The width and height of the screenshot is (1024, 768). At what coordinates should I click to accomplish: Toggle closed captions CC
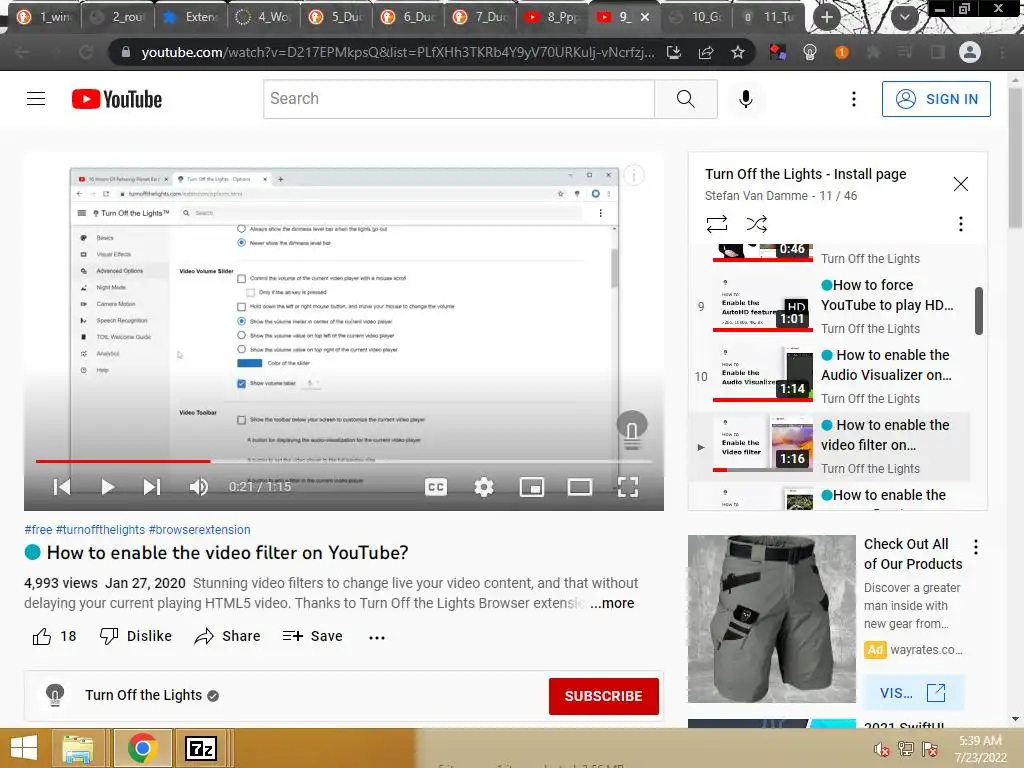[x=436, y=487]
